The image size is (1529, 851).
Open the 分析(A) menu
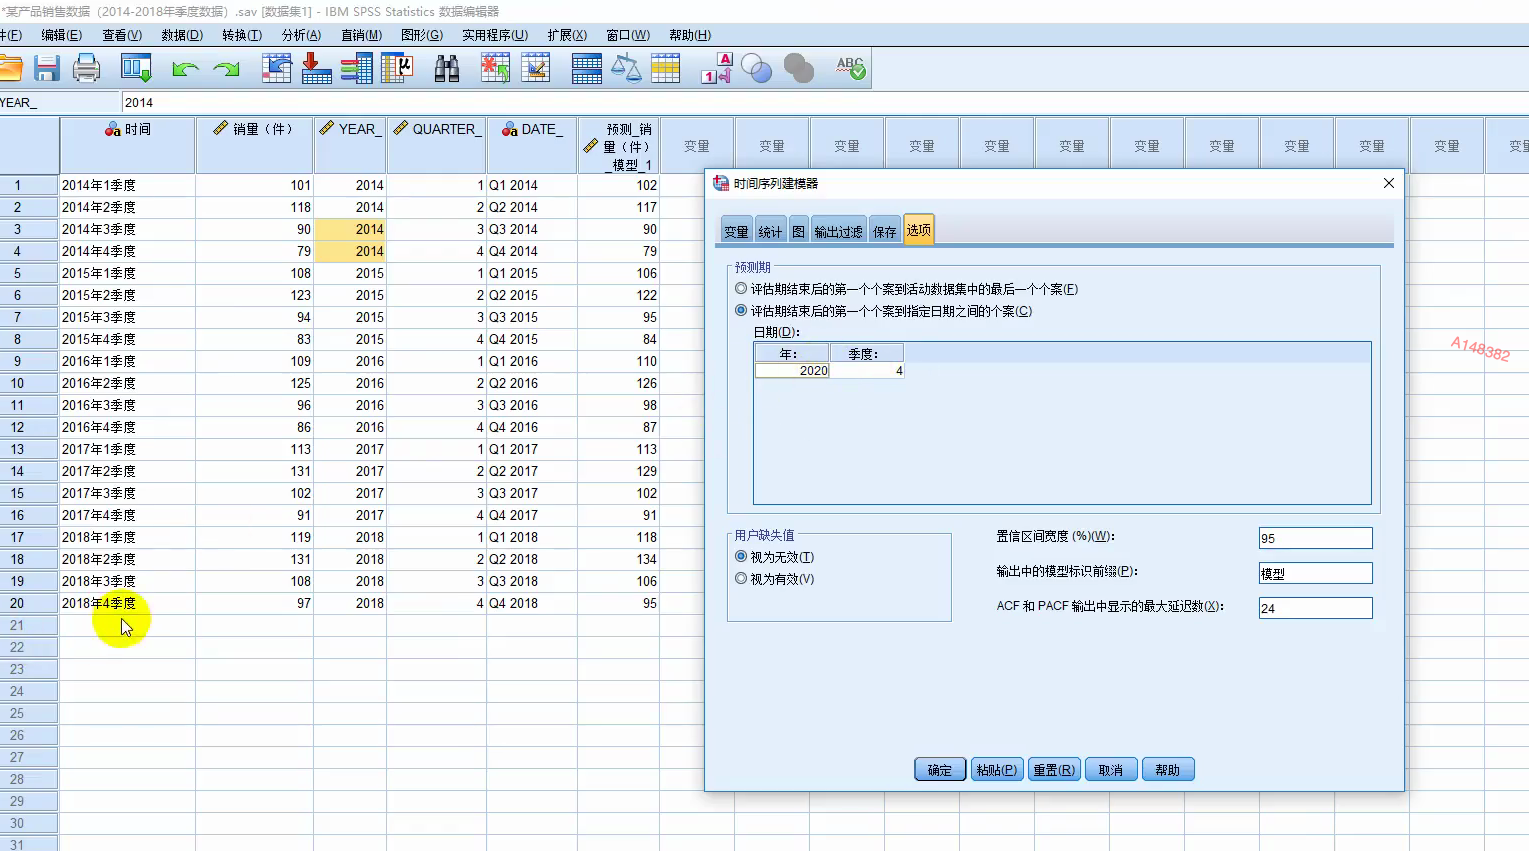coord(301,35)
